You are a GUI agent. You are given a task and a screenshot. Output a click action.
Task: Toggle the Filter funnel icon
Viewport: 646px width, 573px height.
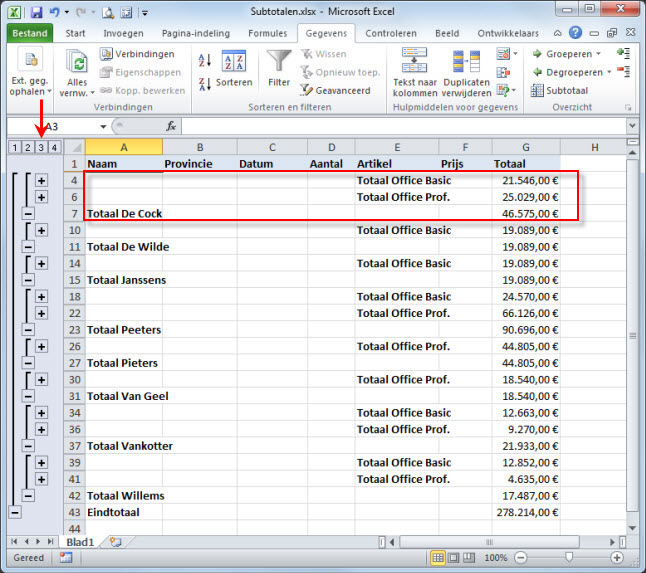tap(279, 62)
